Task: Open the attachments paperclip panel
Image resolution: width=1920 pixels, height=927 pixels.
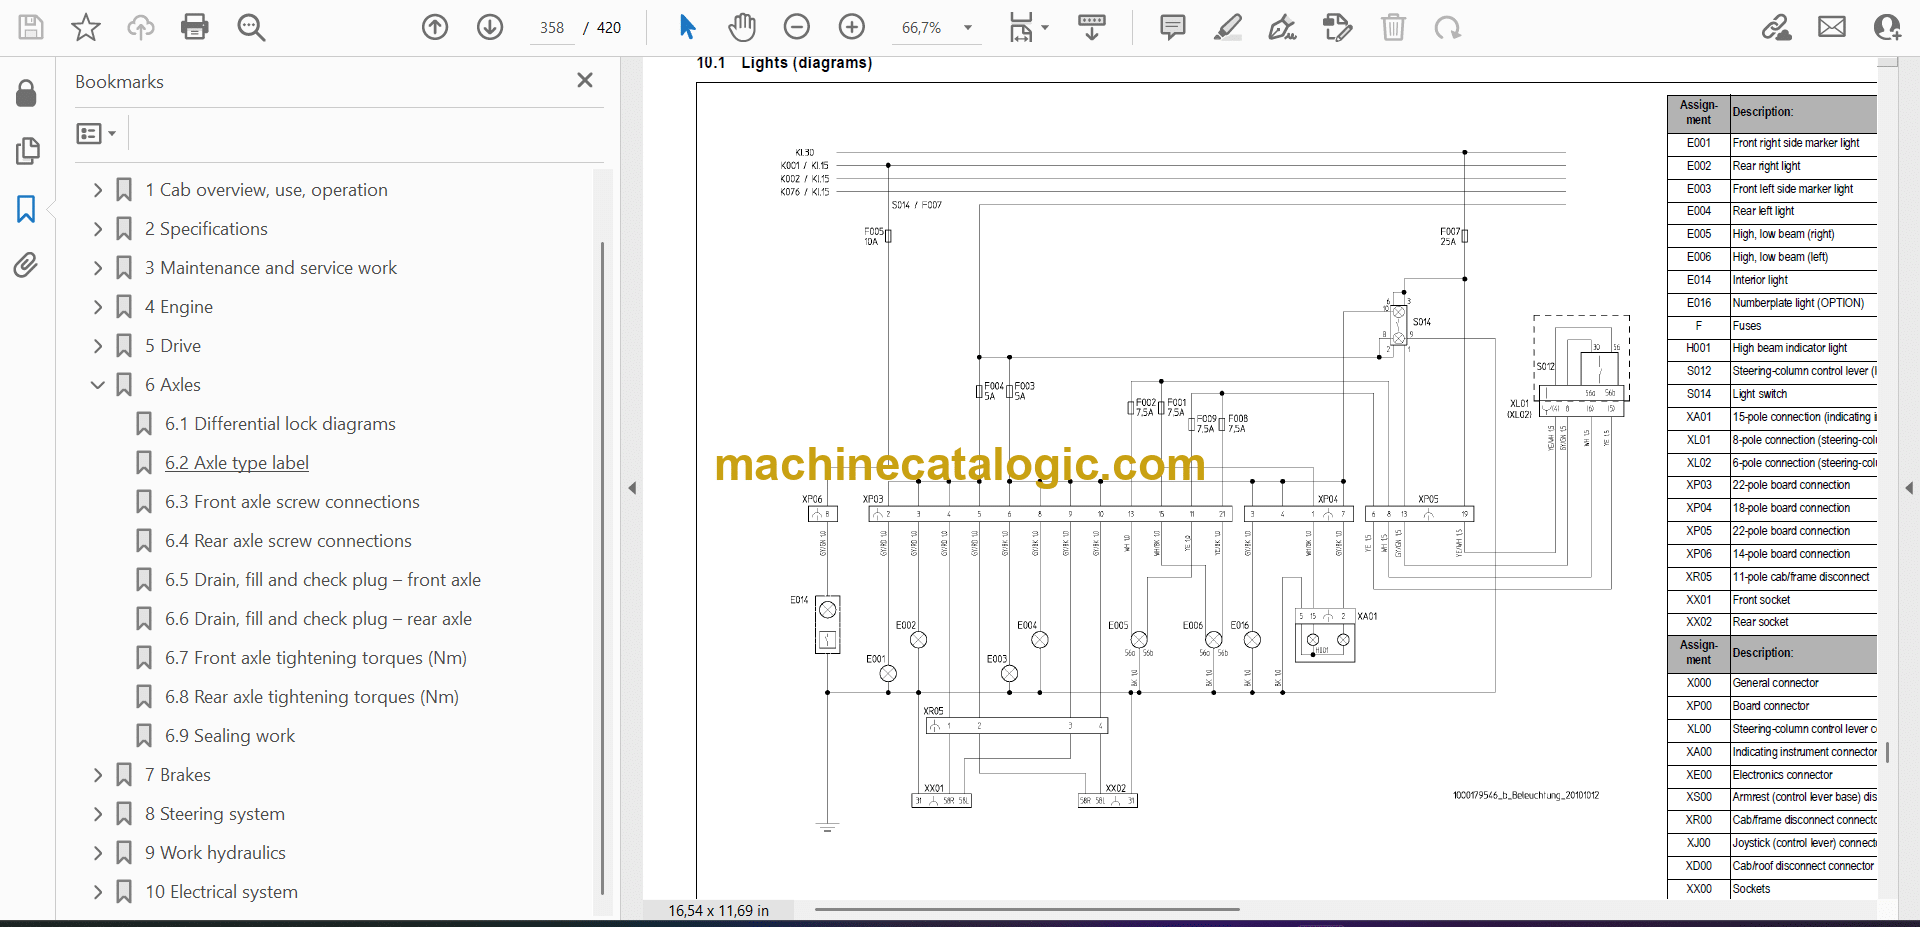Action: (x=26, y=265)
